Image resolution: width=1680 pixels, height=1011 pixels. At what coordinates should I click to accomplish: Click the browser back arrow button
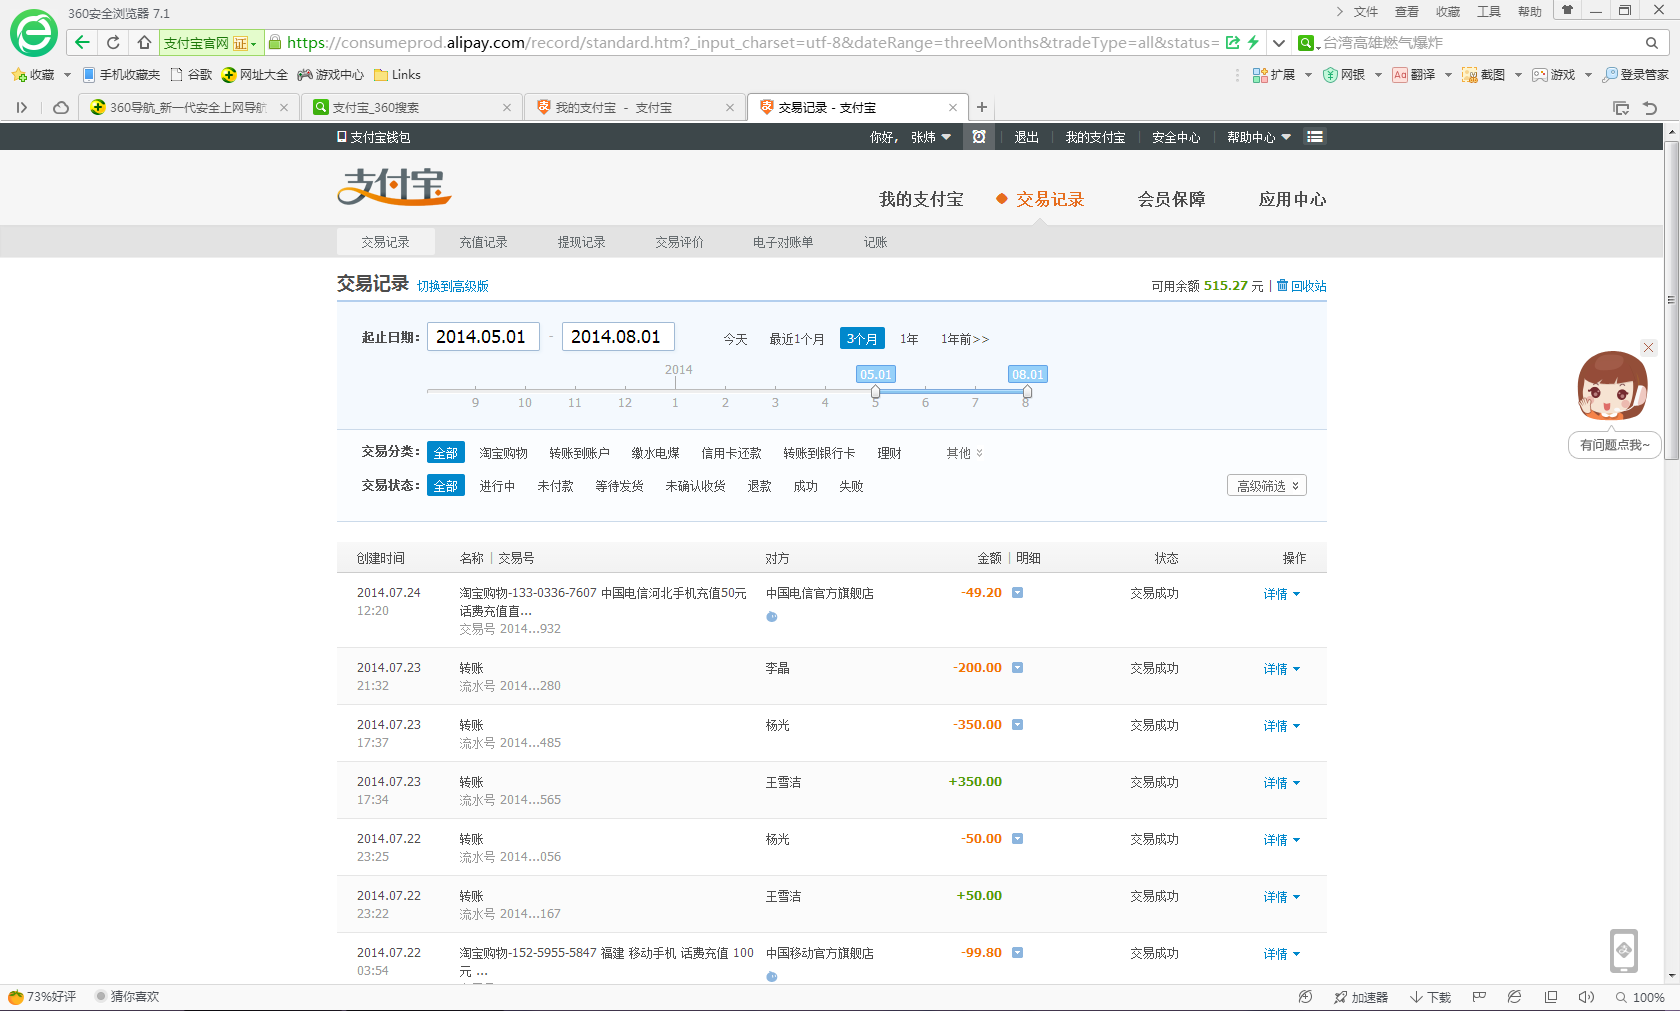(82, 43)
